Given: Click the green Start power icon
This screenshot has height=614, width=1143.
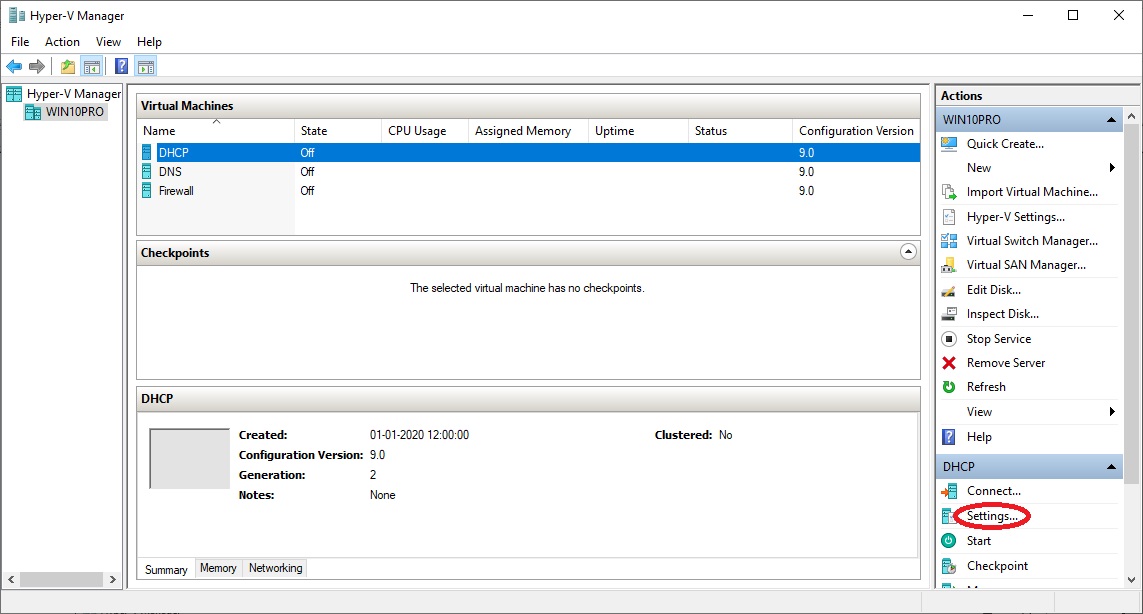Looking at the screenshot, I should tap(948, 540).
